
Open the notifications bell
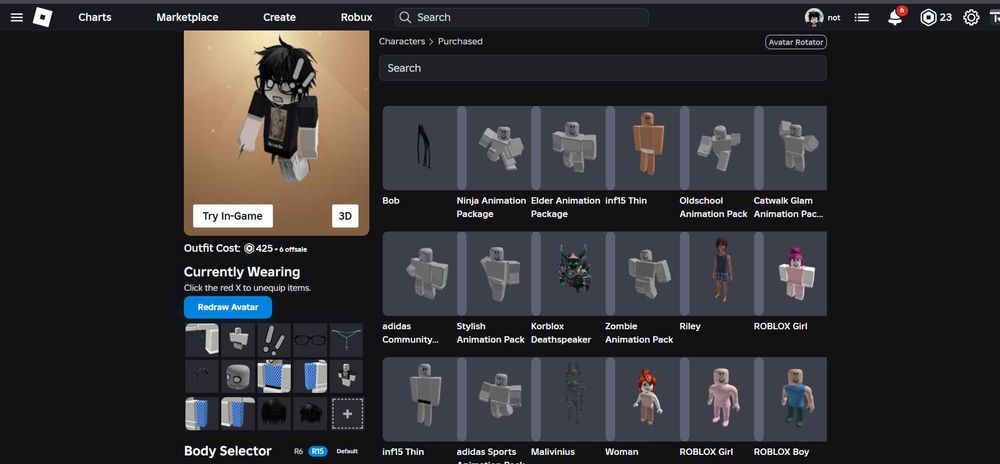tap(895, 17)
